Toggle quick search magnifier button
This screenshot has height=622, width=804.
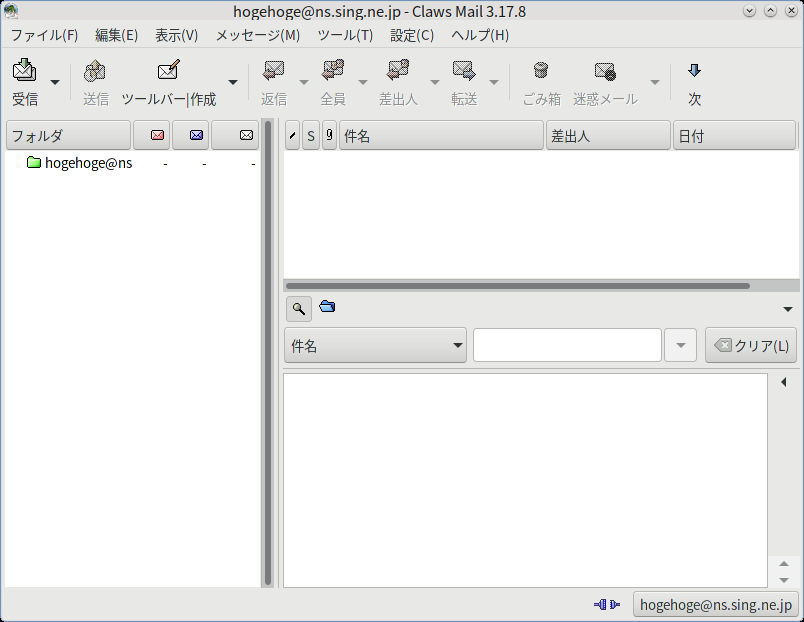[x=298, y=309]
